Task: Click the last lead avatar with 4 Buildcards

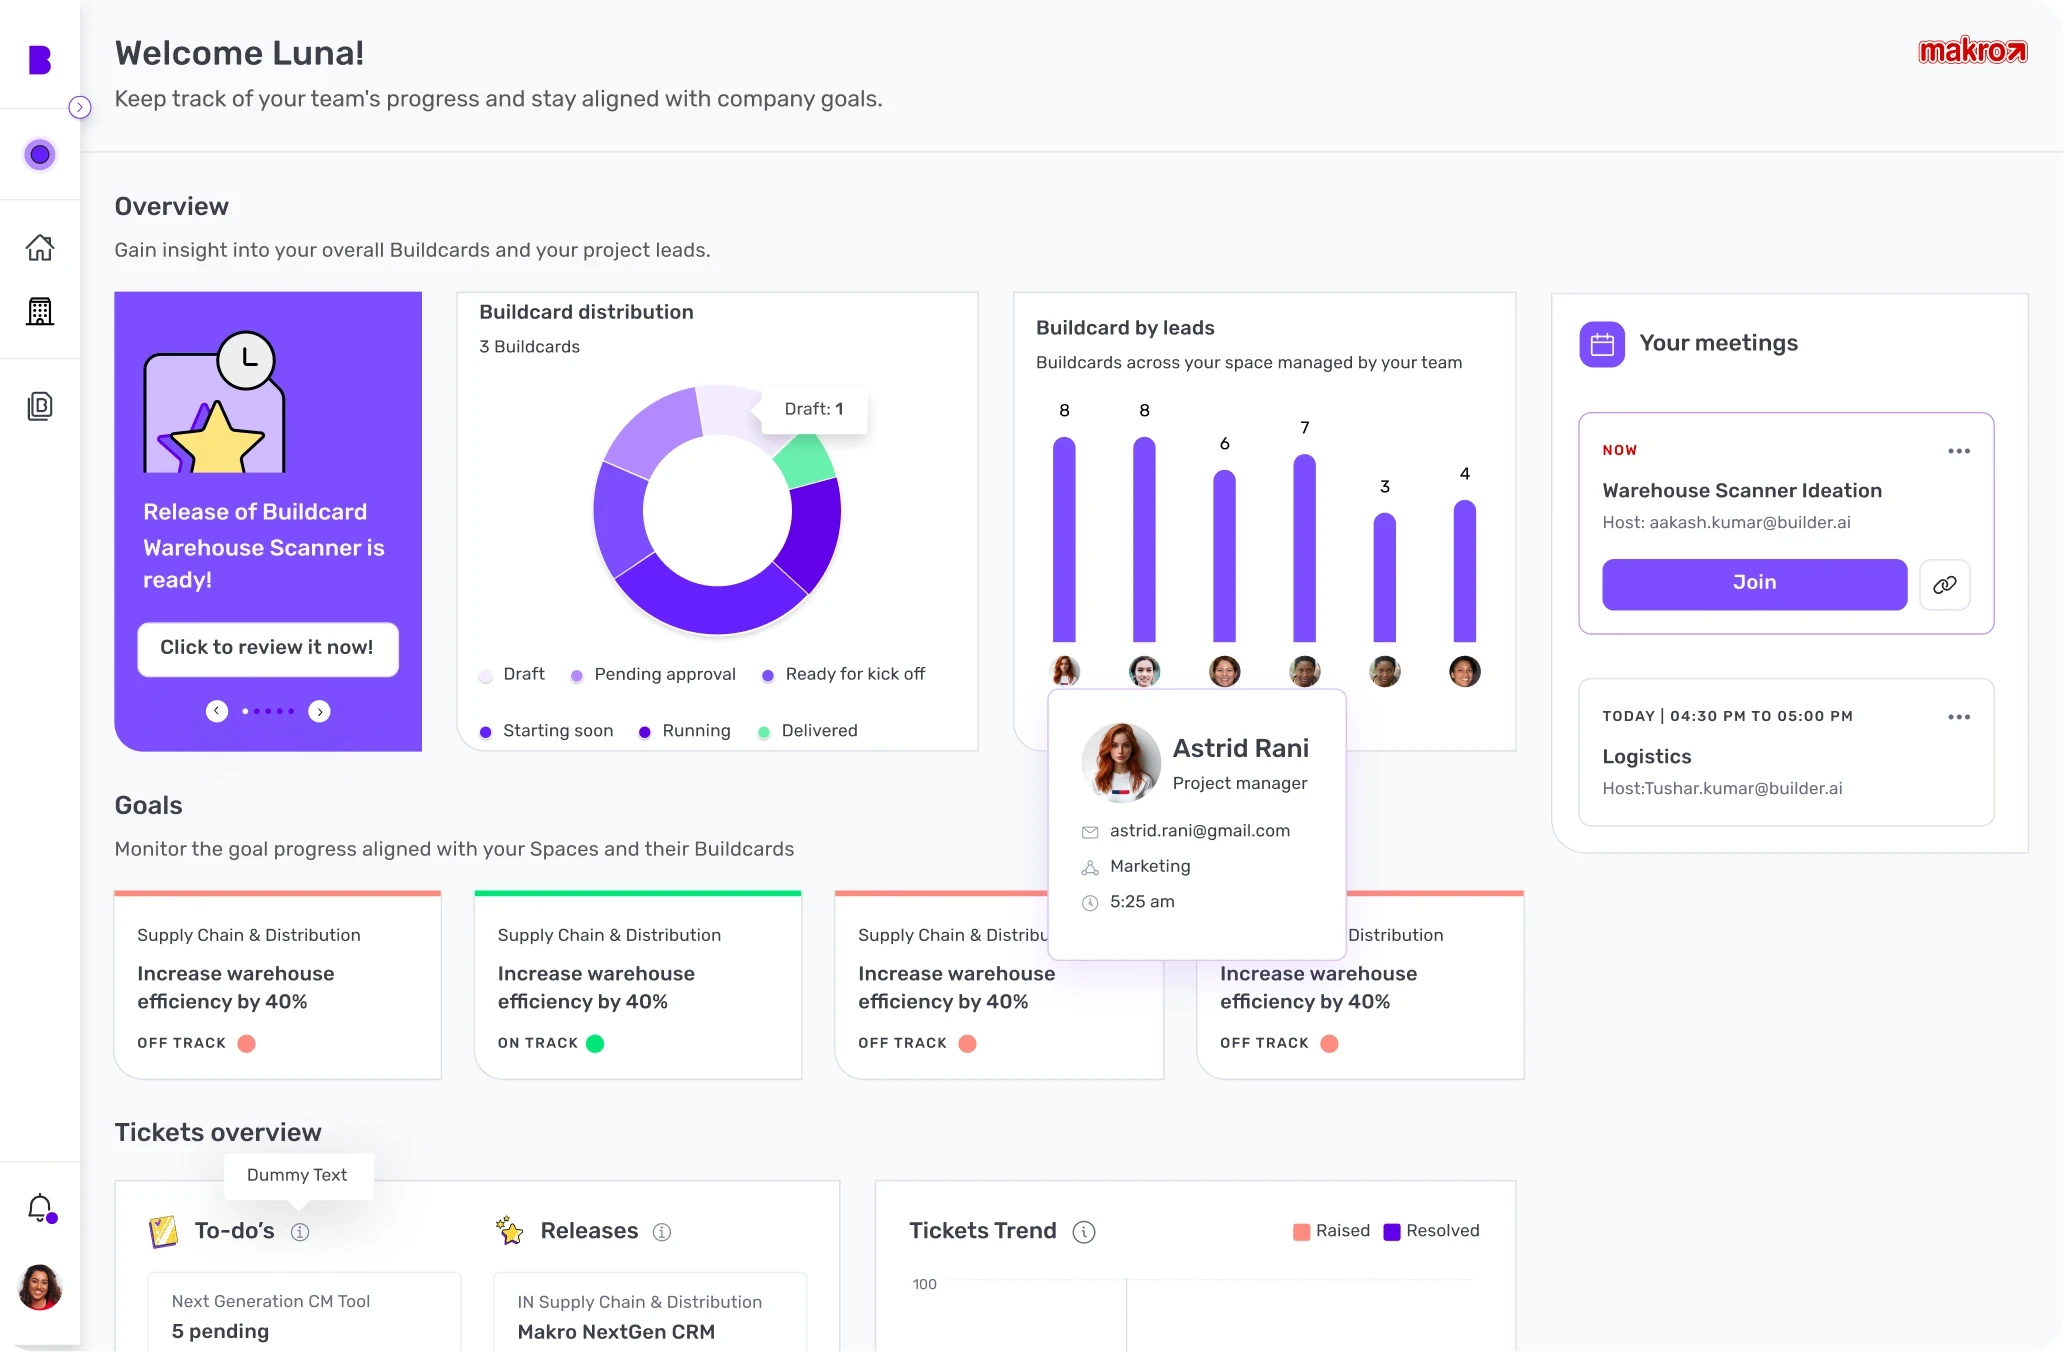Action: [1465, 671]
